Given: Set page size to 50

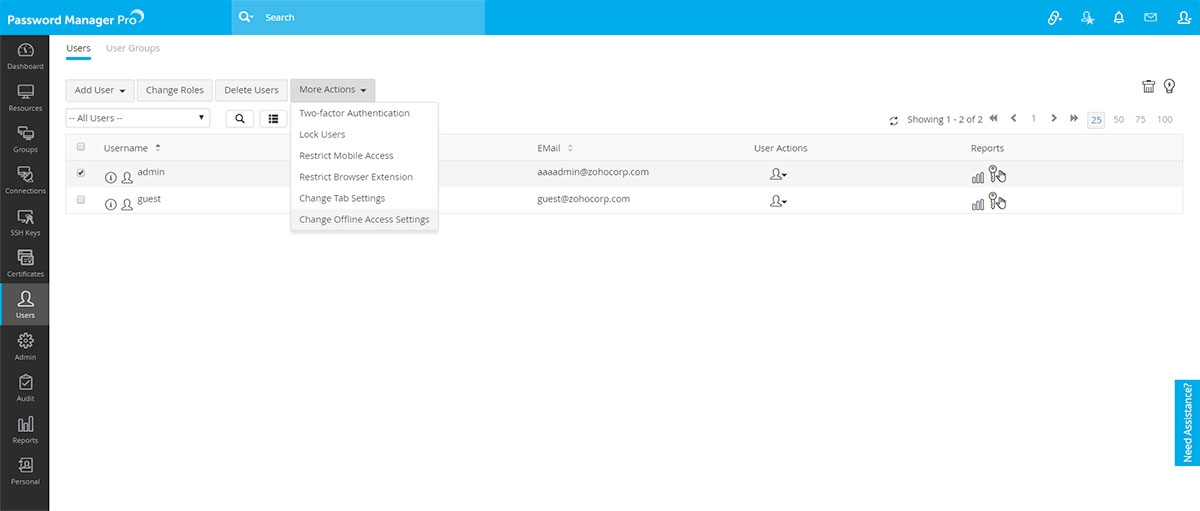Looking at the screenshot, I should tap(1118, 119).
